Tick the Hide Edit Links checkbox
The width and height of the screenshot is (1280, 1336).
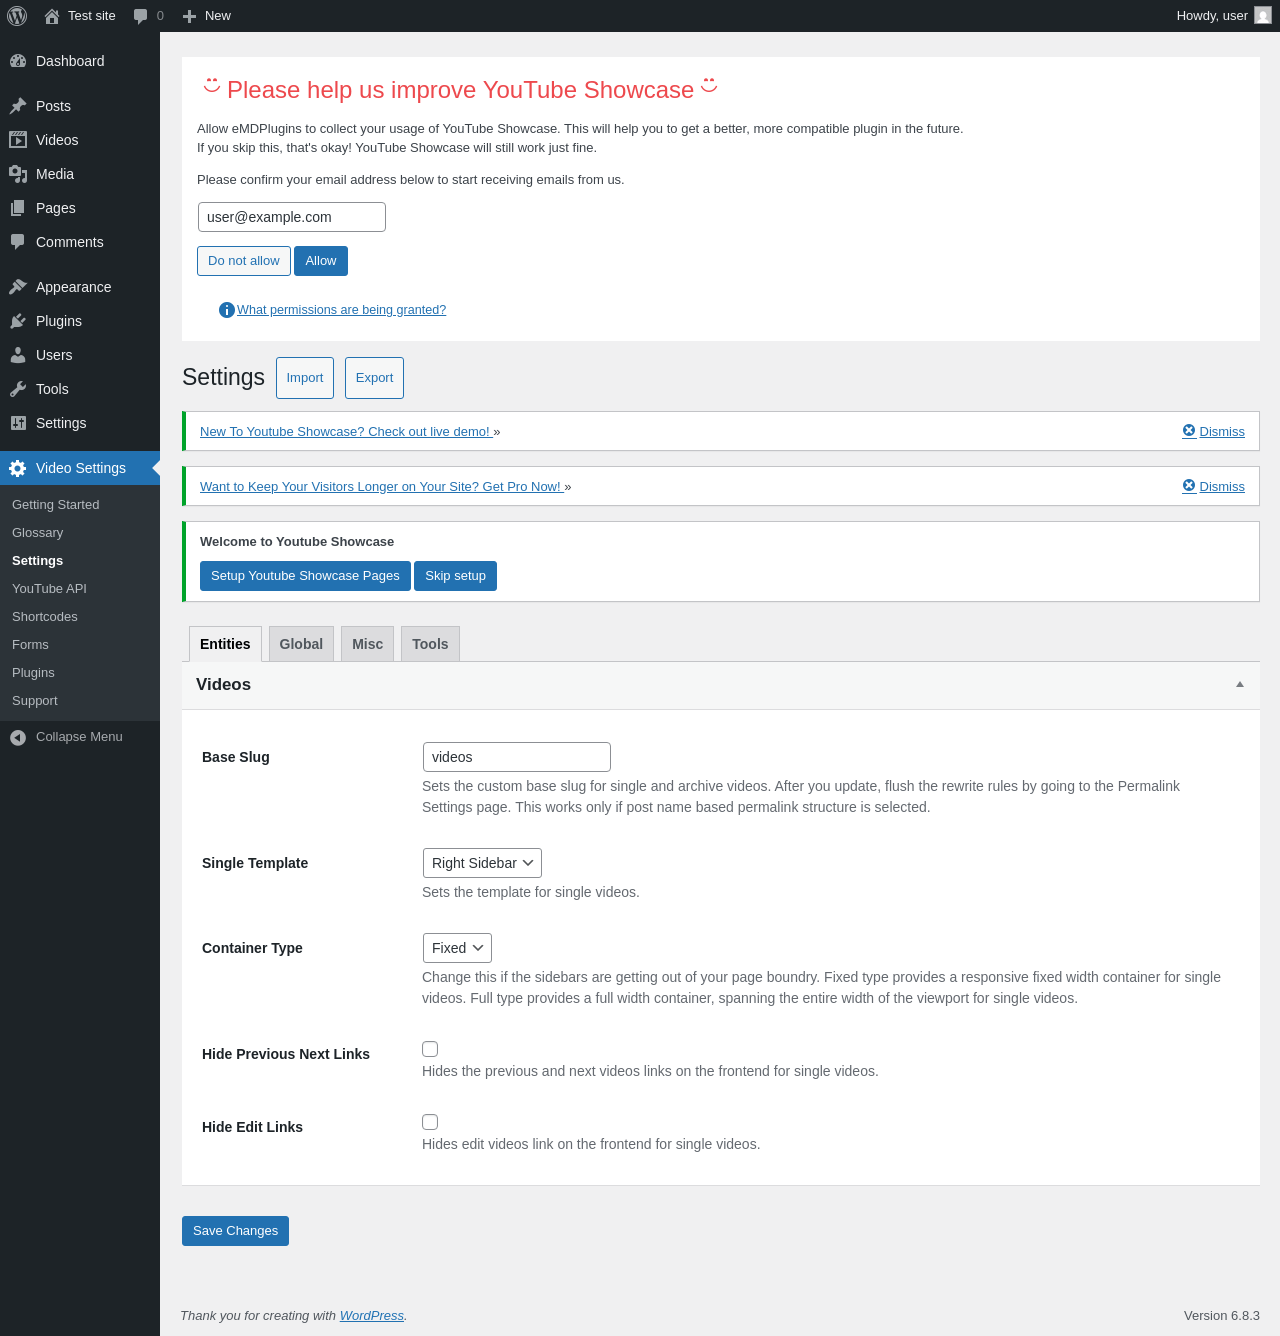point(430,1122)
